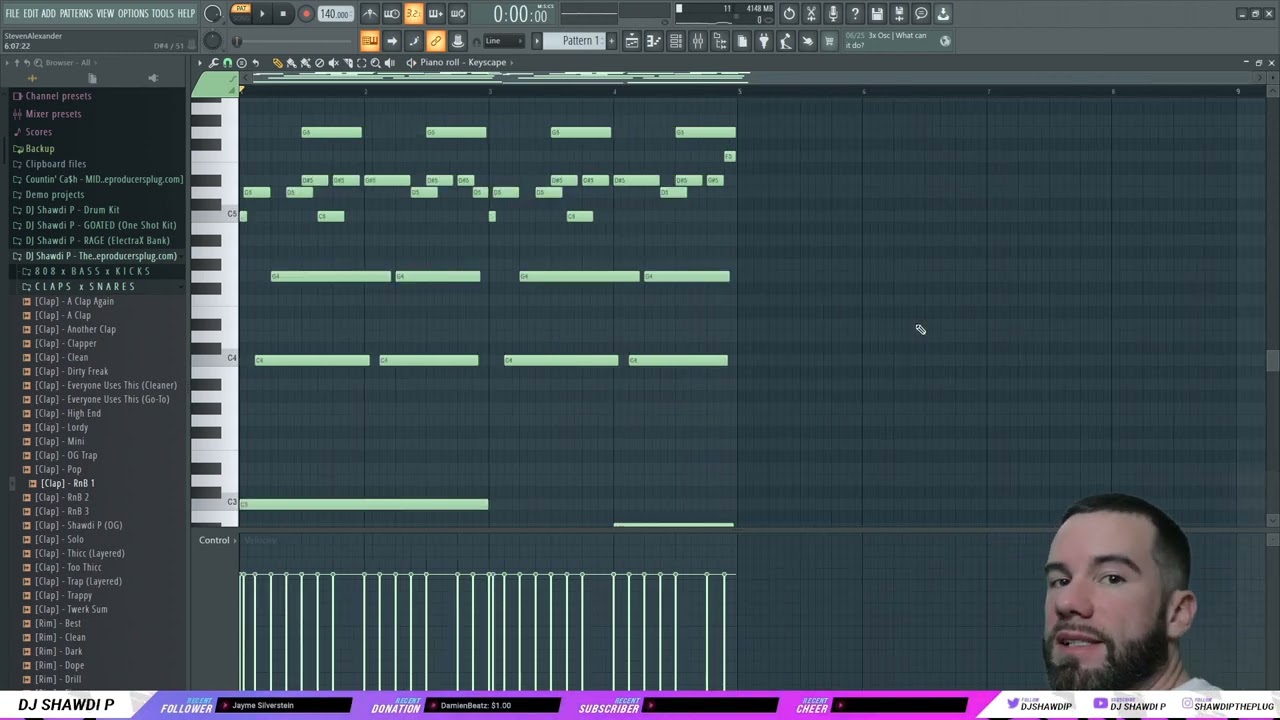Viewport: 1280px width, 720px height.
Task: Toggle the typing keyboard to piano button
Action: tap(369, 41)
